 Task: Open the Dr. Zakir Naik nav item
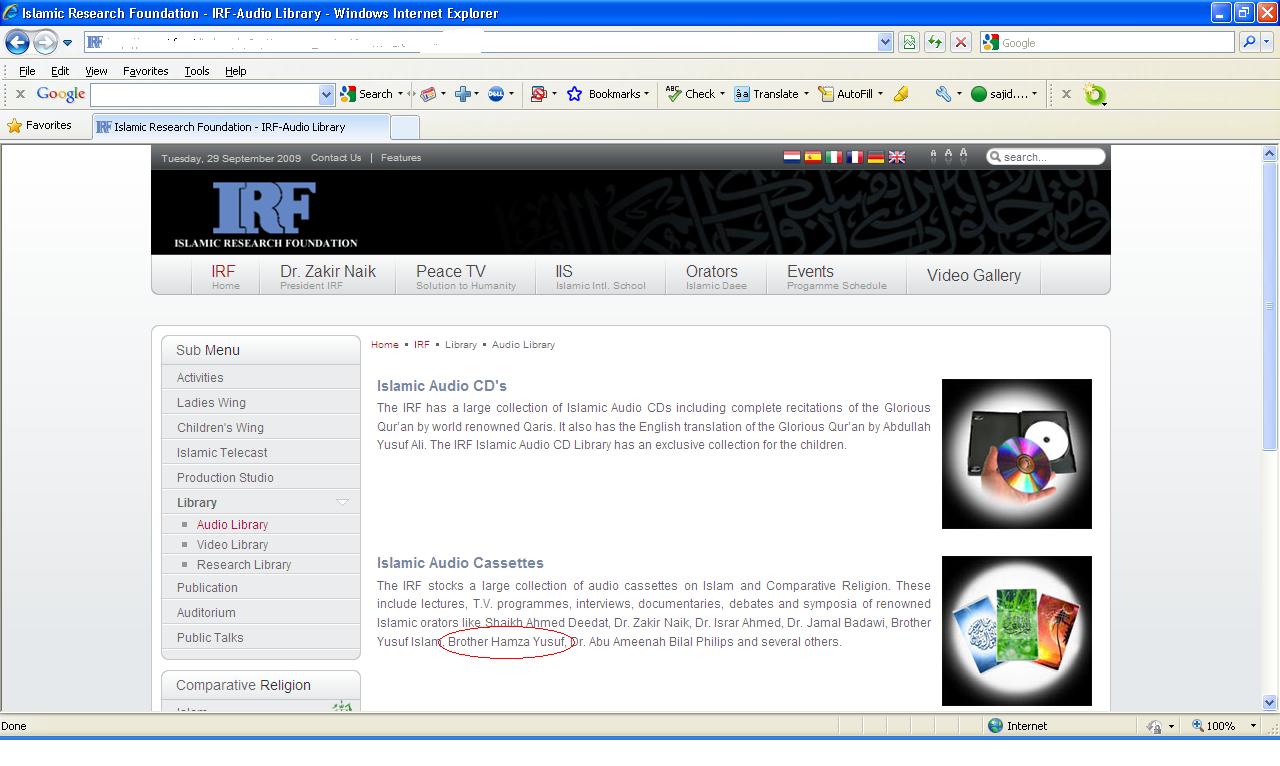coord(328,276)
